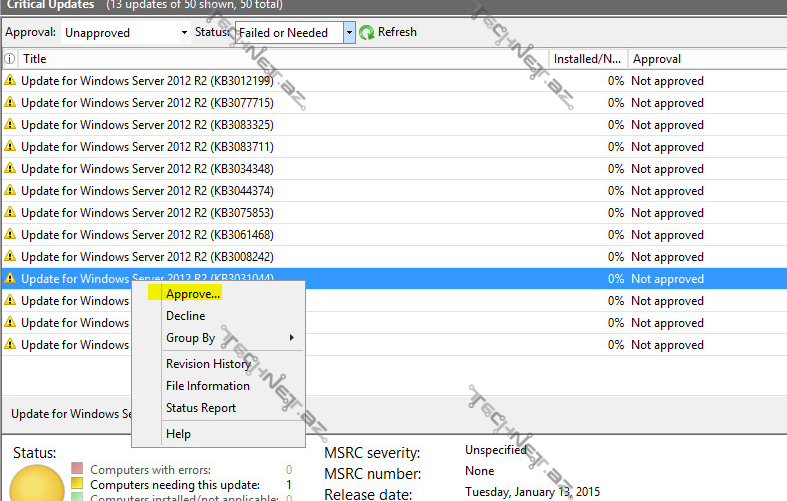Click warning icon beside KB3077715 update
The width and height of the screenshot is (787, 501).
pos(10,103)
